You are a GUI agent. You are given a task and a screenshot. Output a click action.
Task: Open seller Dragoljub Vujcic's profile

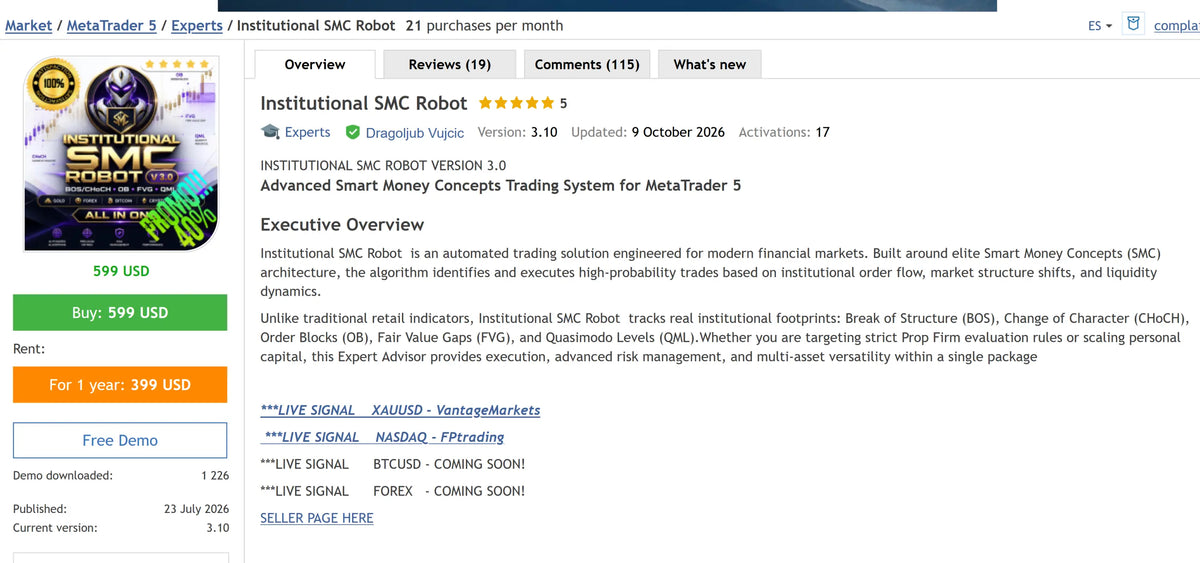point(415,133)
